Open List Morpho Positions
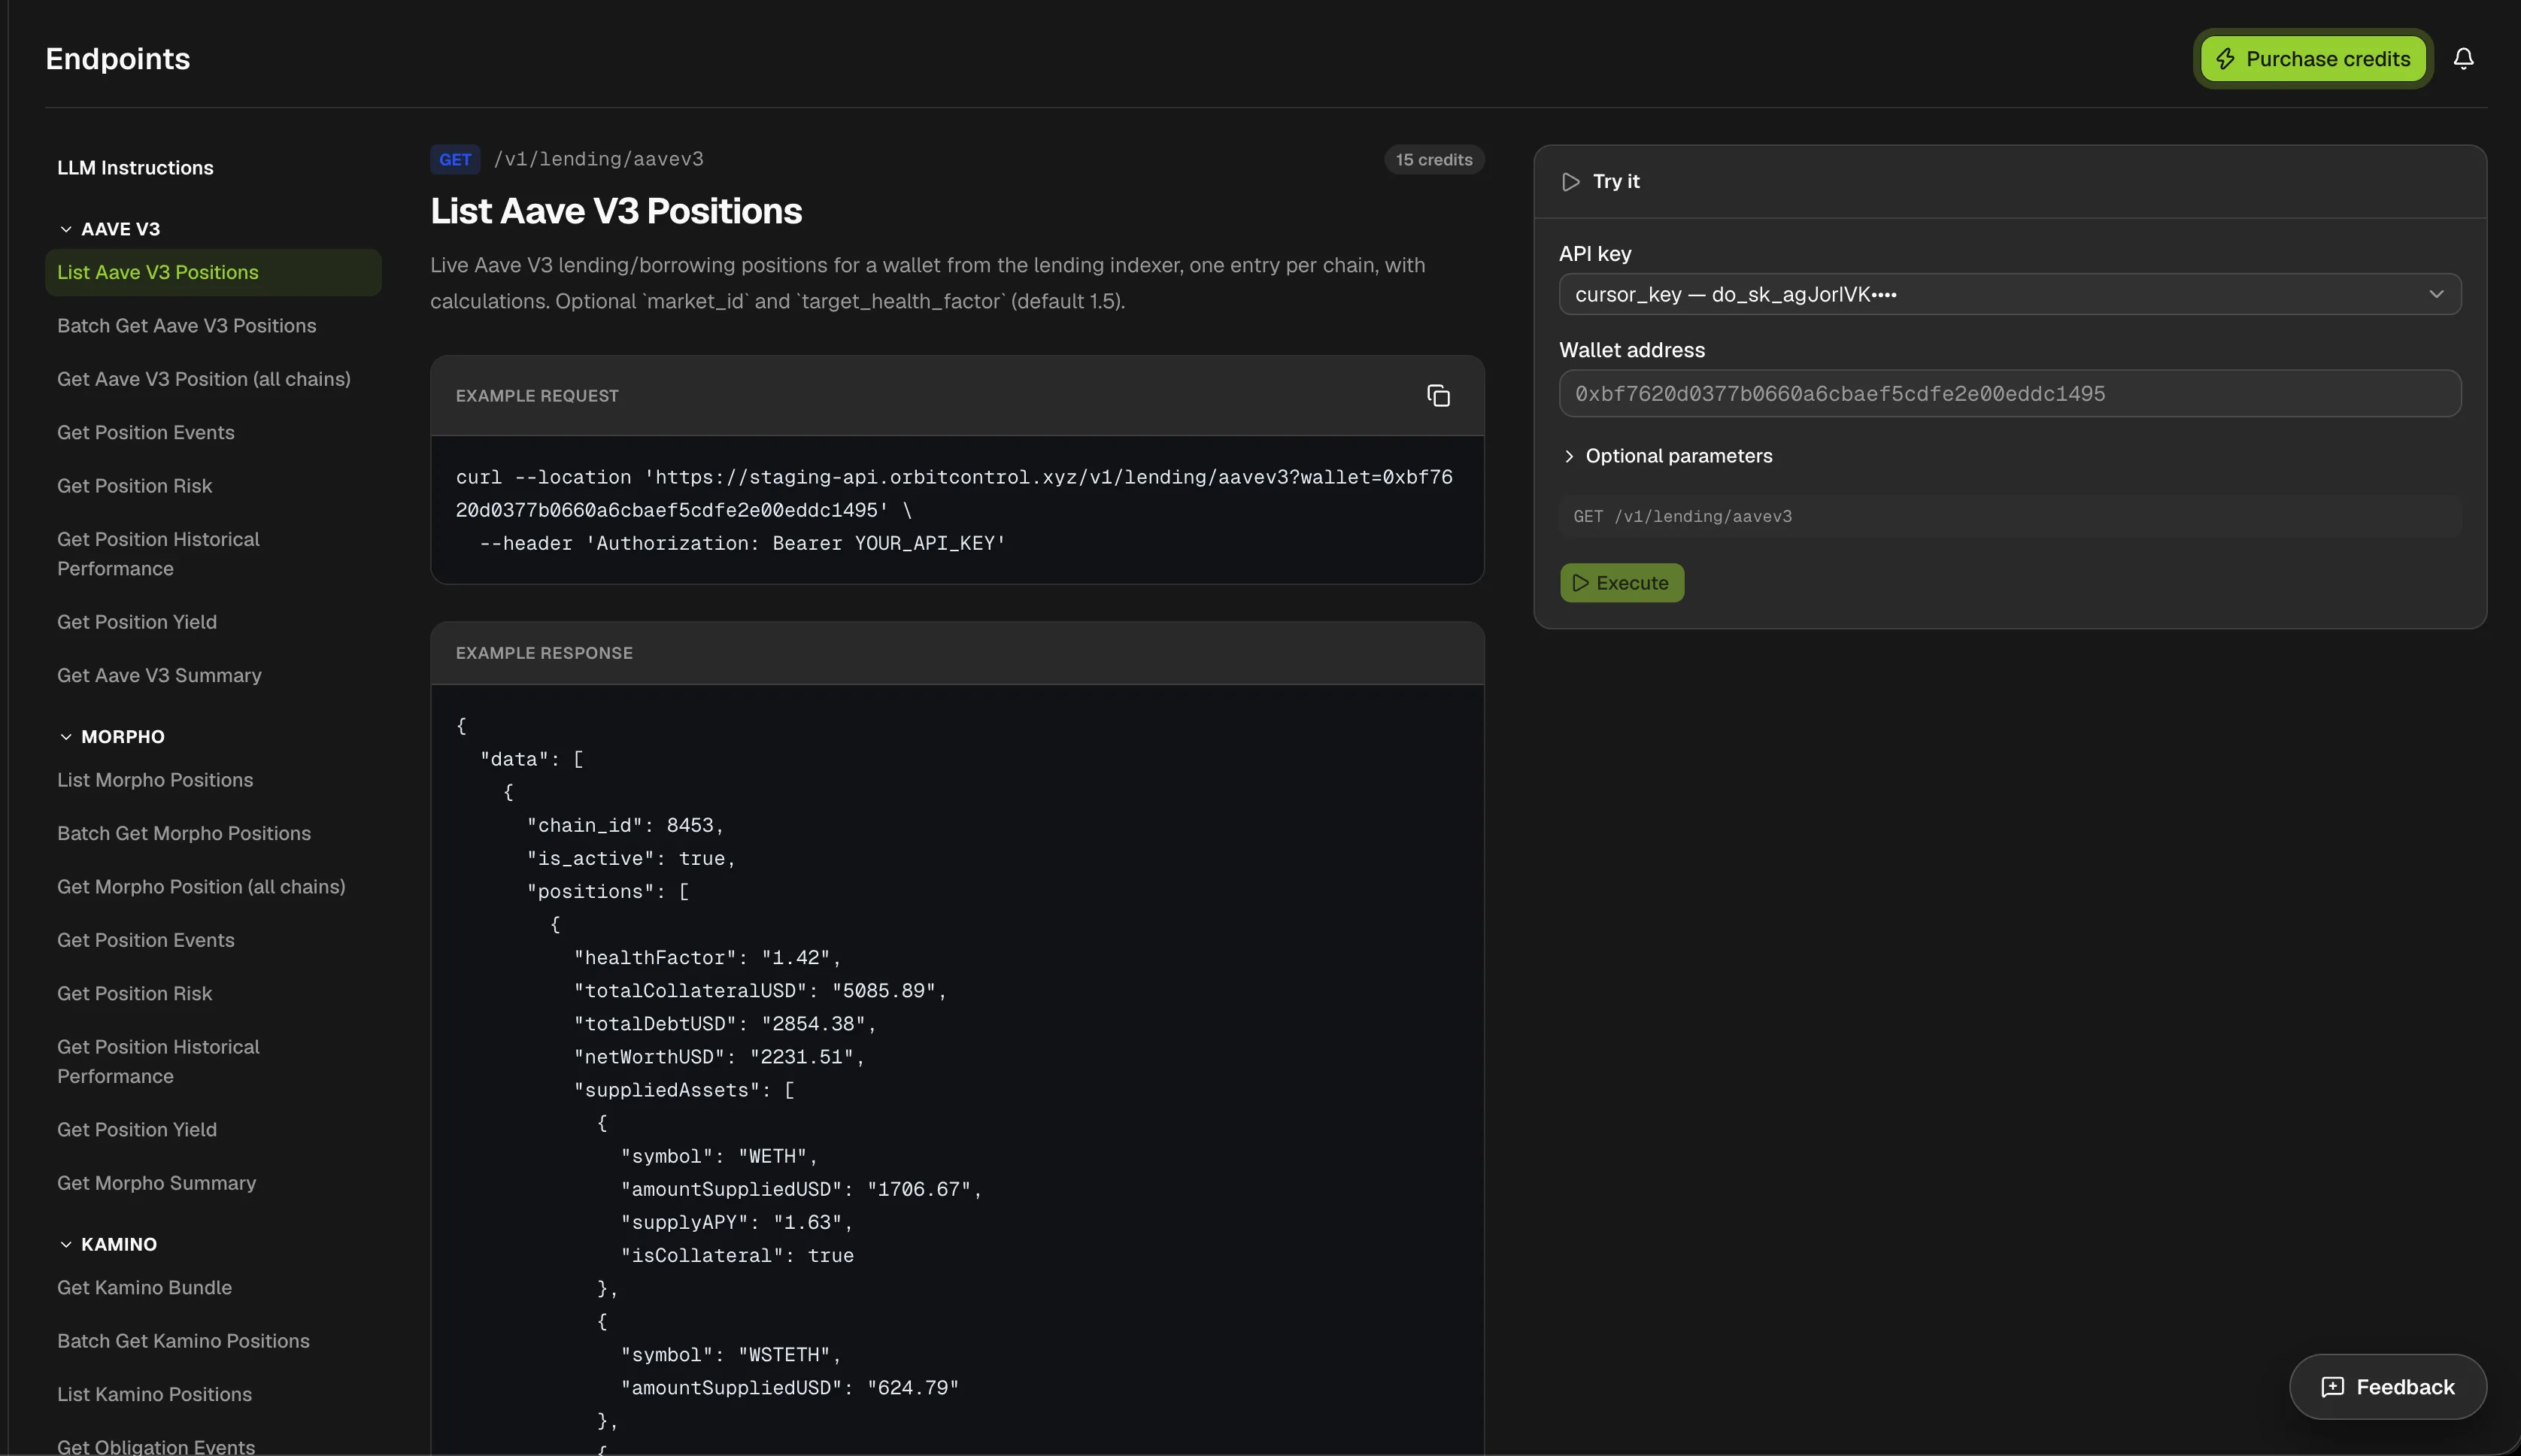Viewport: 2521px width, 1456px height. [x=155, y=780]
